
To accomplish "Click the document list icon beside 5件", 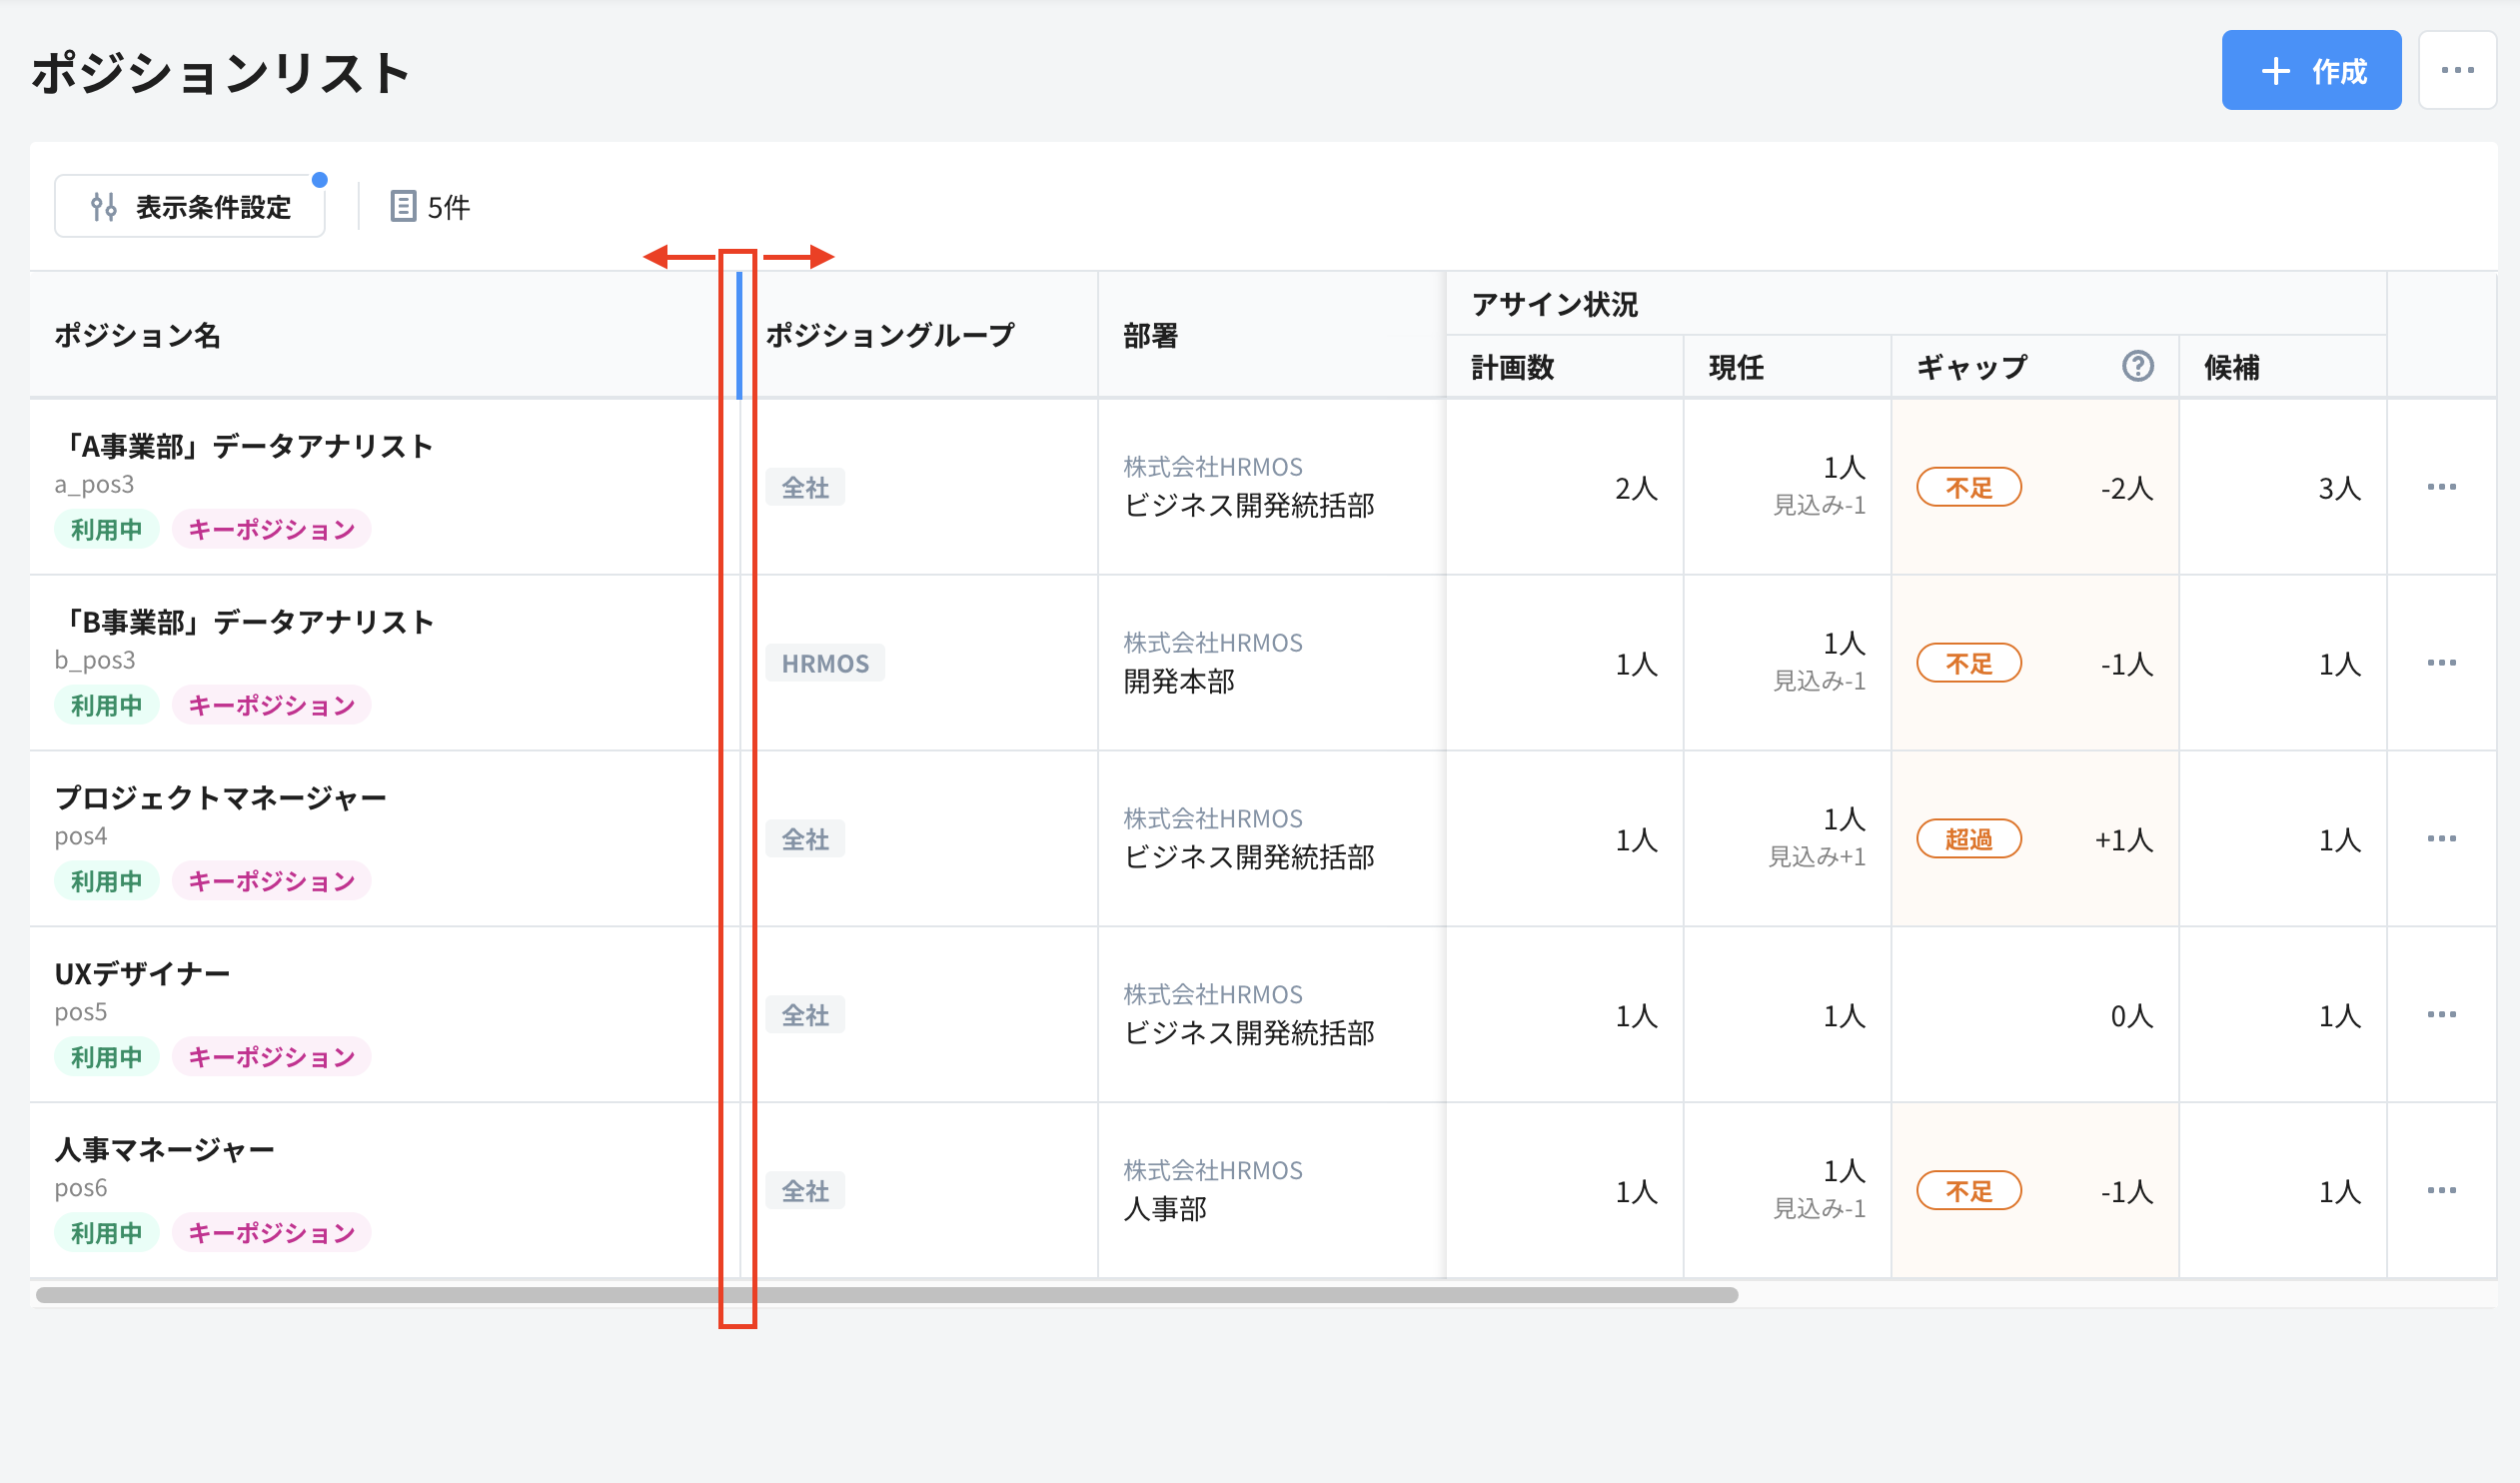I will pos(402,206).
